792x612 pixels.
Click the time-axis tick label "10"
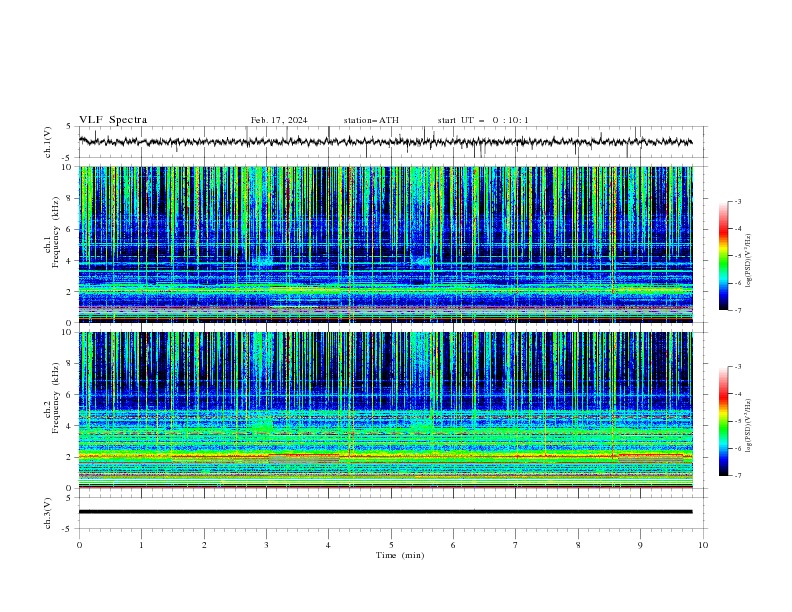[x=703, y=545]
